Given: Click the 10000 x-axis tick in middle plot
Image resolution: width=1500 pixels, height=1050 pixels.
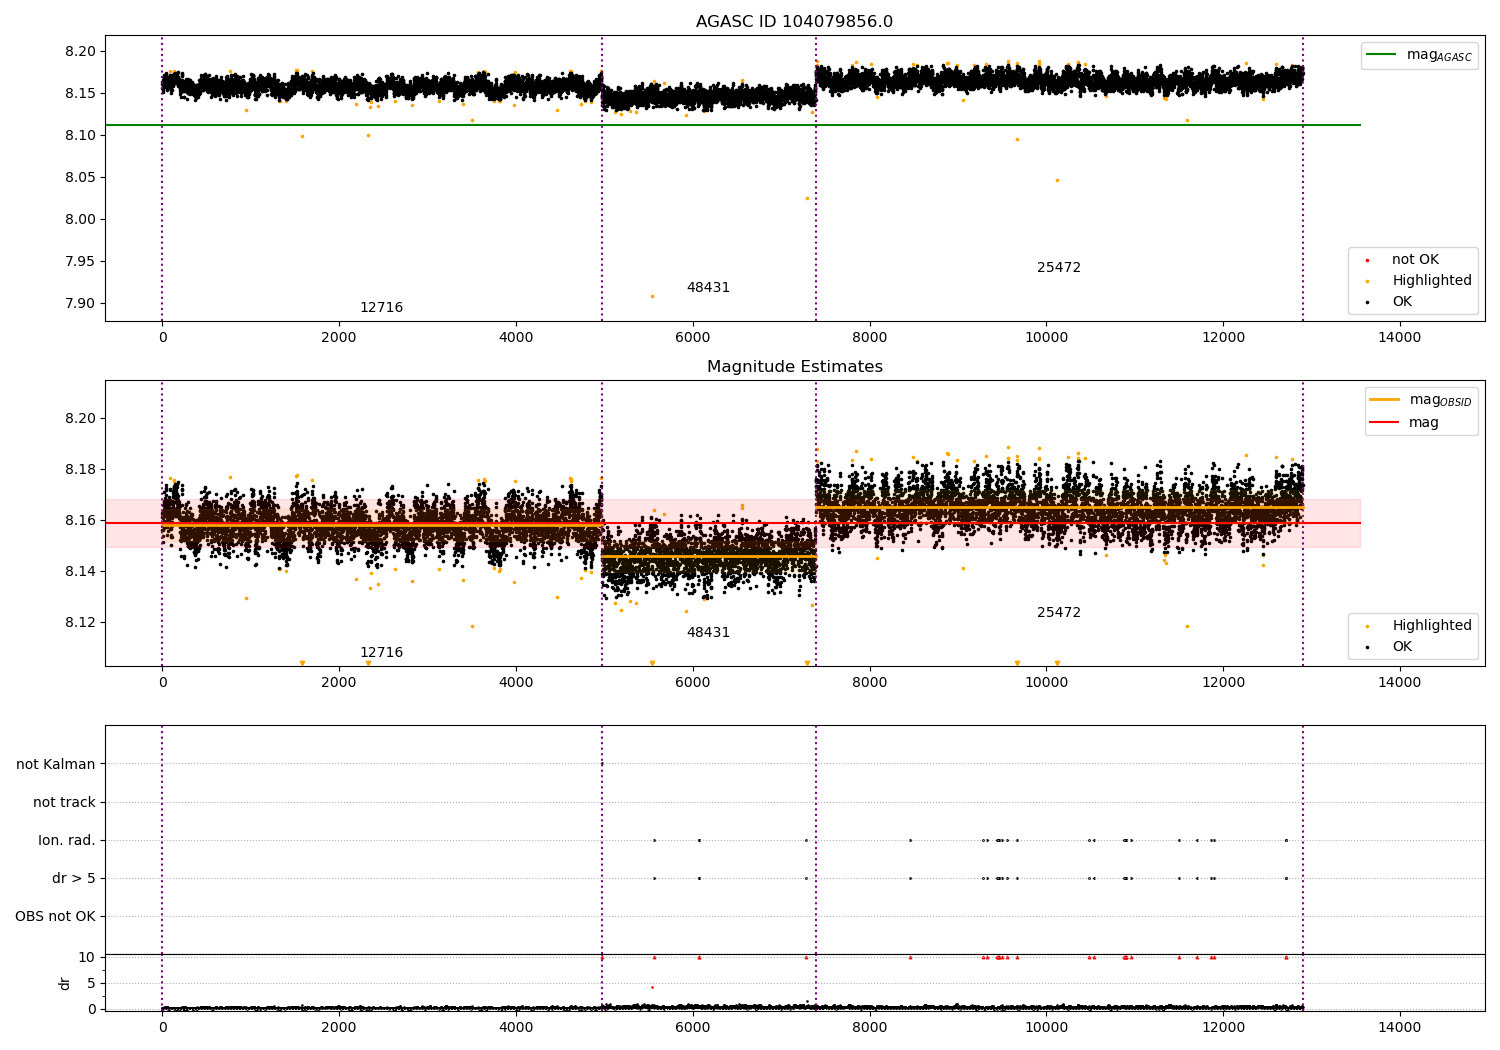Looking at the screenshot, I should click(1046, 683).
